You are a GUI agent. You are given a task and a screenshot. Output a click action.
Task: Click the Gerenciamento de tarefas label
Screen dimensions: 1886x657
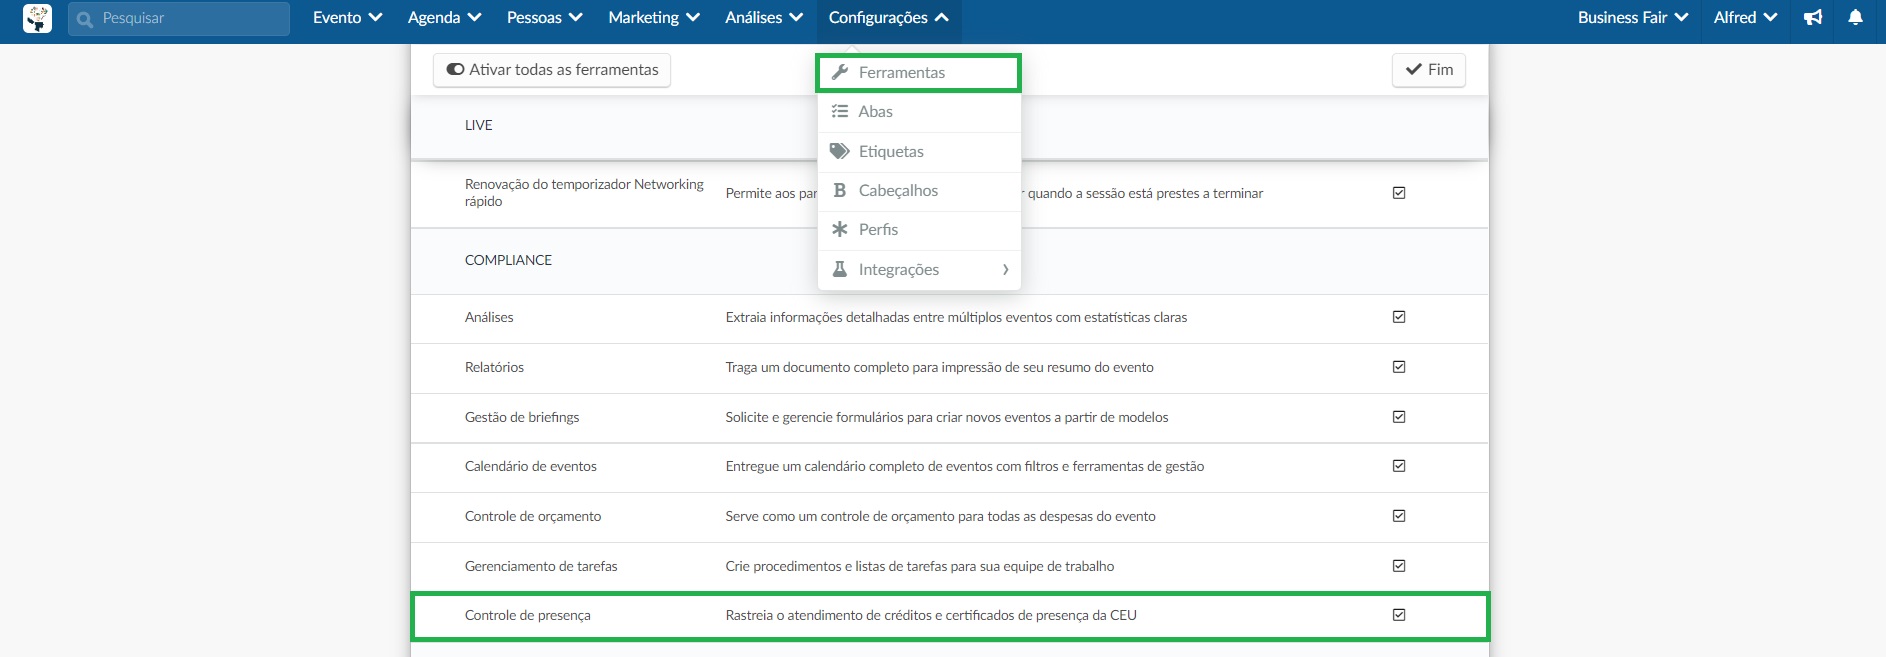coord(541,566)
